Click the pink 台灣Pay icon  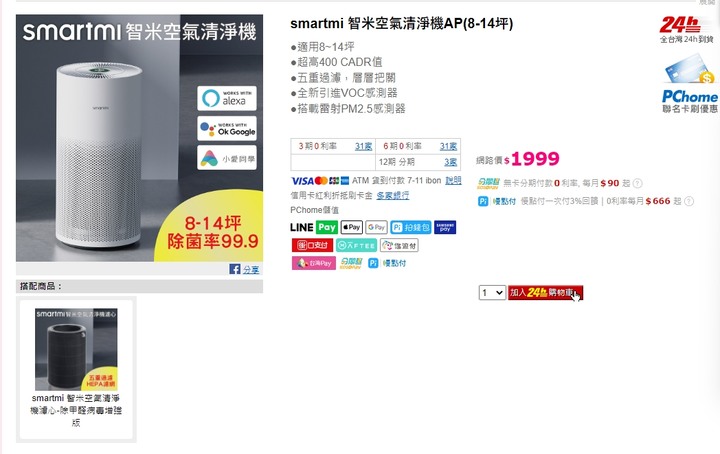[314, 263]
